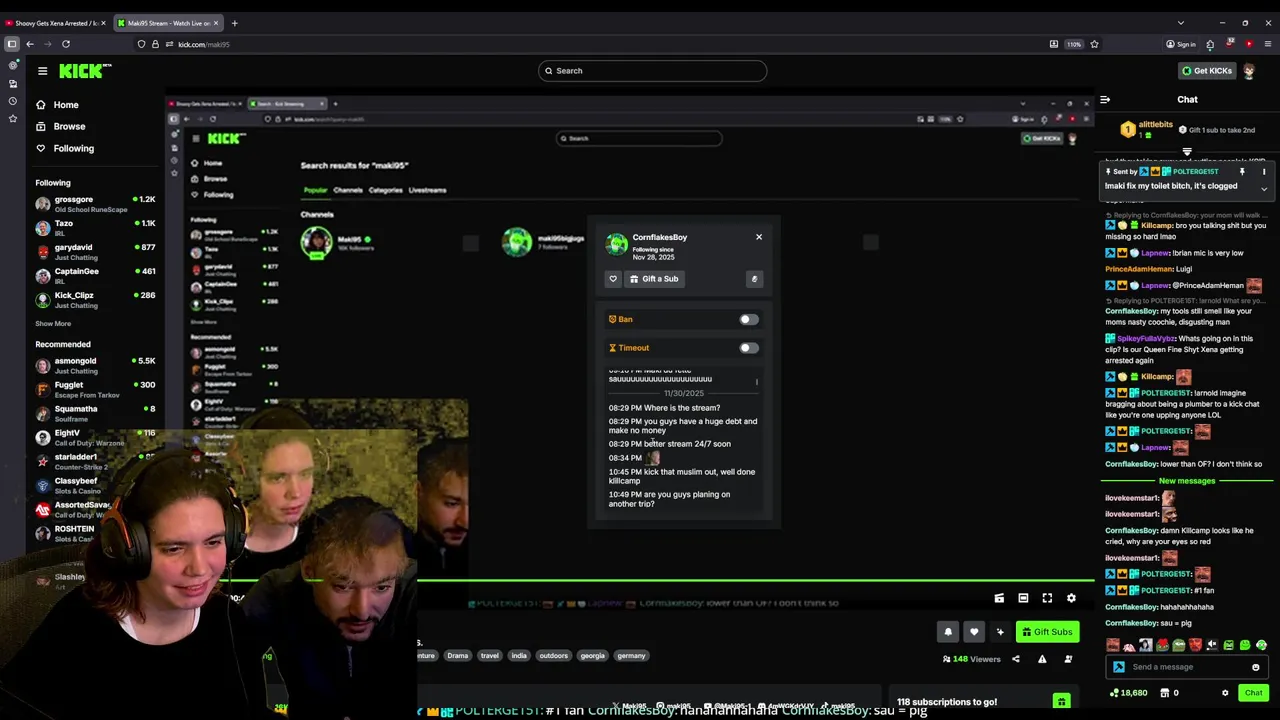Expand the pinned message chevron
This screenshot has width=1280, height=720.
coord(1263,190)
